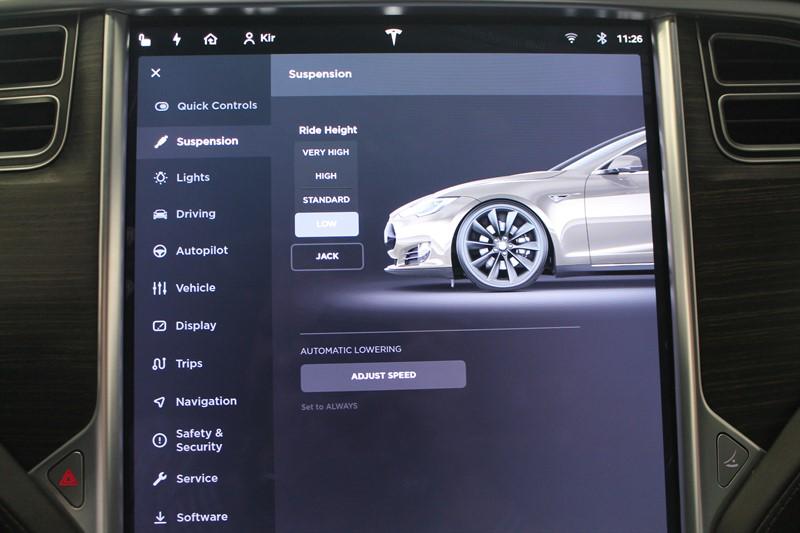
Task: Select the Low ride height option
Action: [x=327, y=224]
